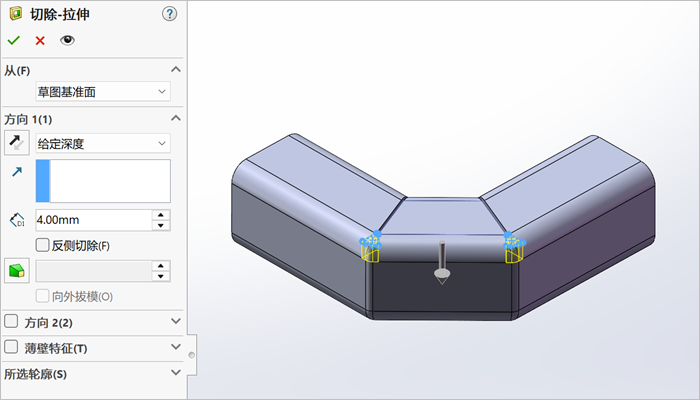This screenshot has width=700, height=400.
Task: Cancel the feature with the red X
Action: point(40,41)
